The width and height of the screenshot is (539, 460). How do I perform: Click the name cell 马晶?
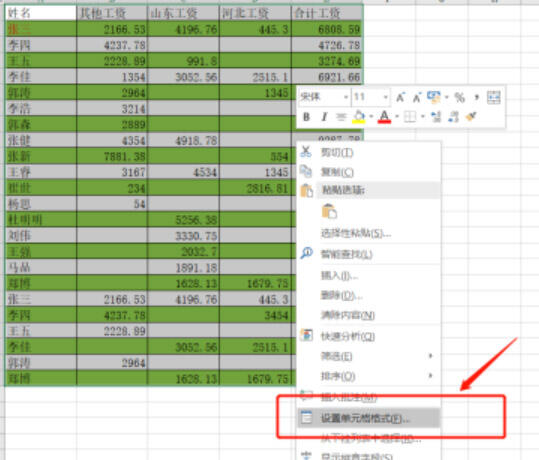41,267
